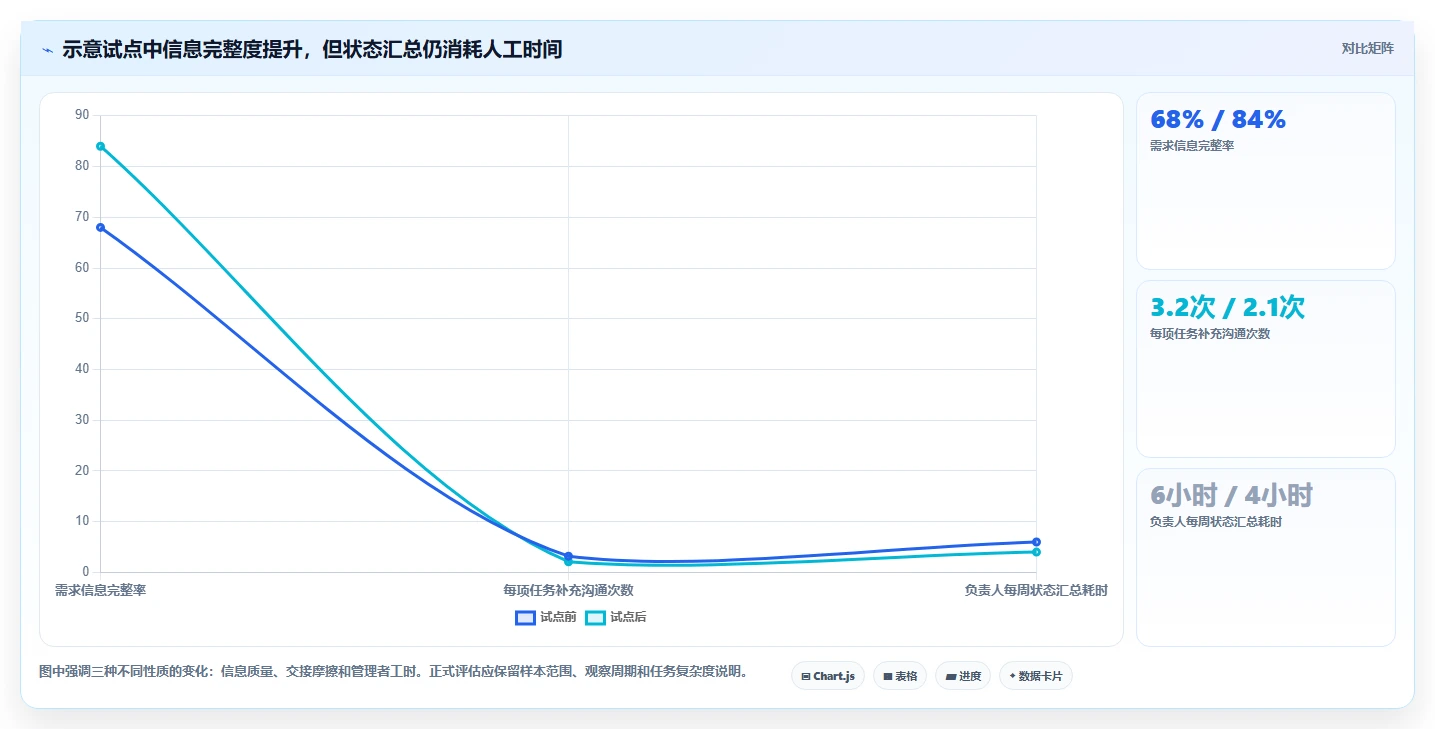
Task: Click the 试点后 cyan legend color box
Action: coord(596,617)
